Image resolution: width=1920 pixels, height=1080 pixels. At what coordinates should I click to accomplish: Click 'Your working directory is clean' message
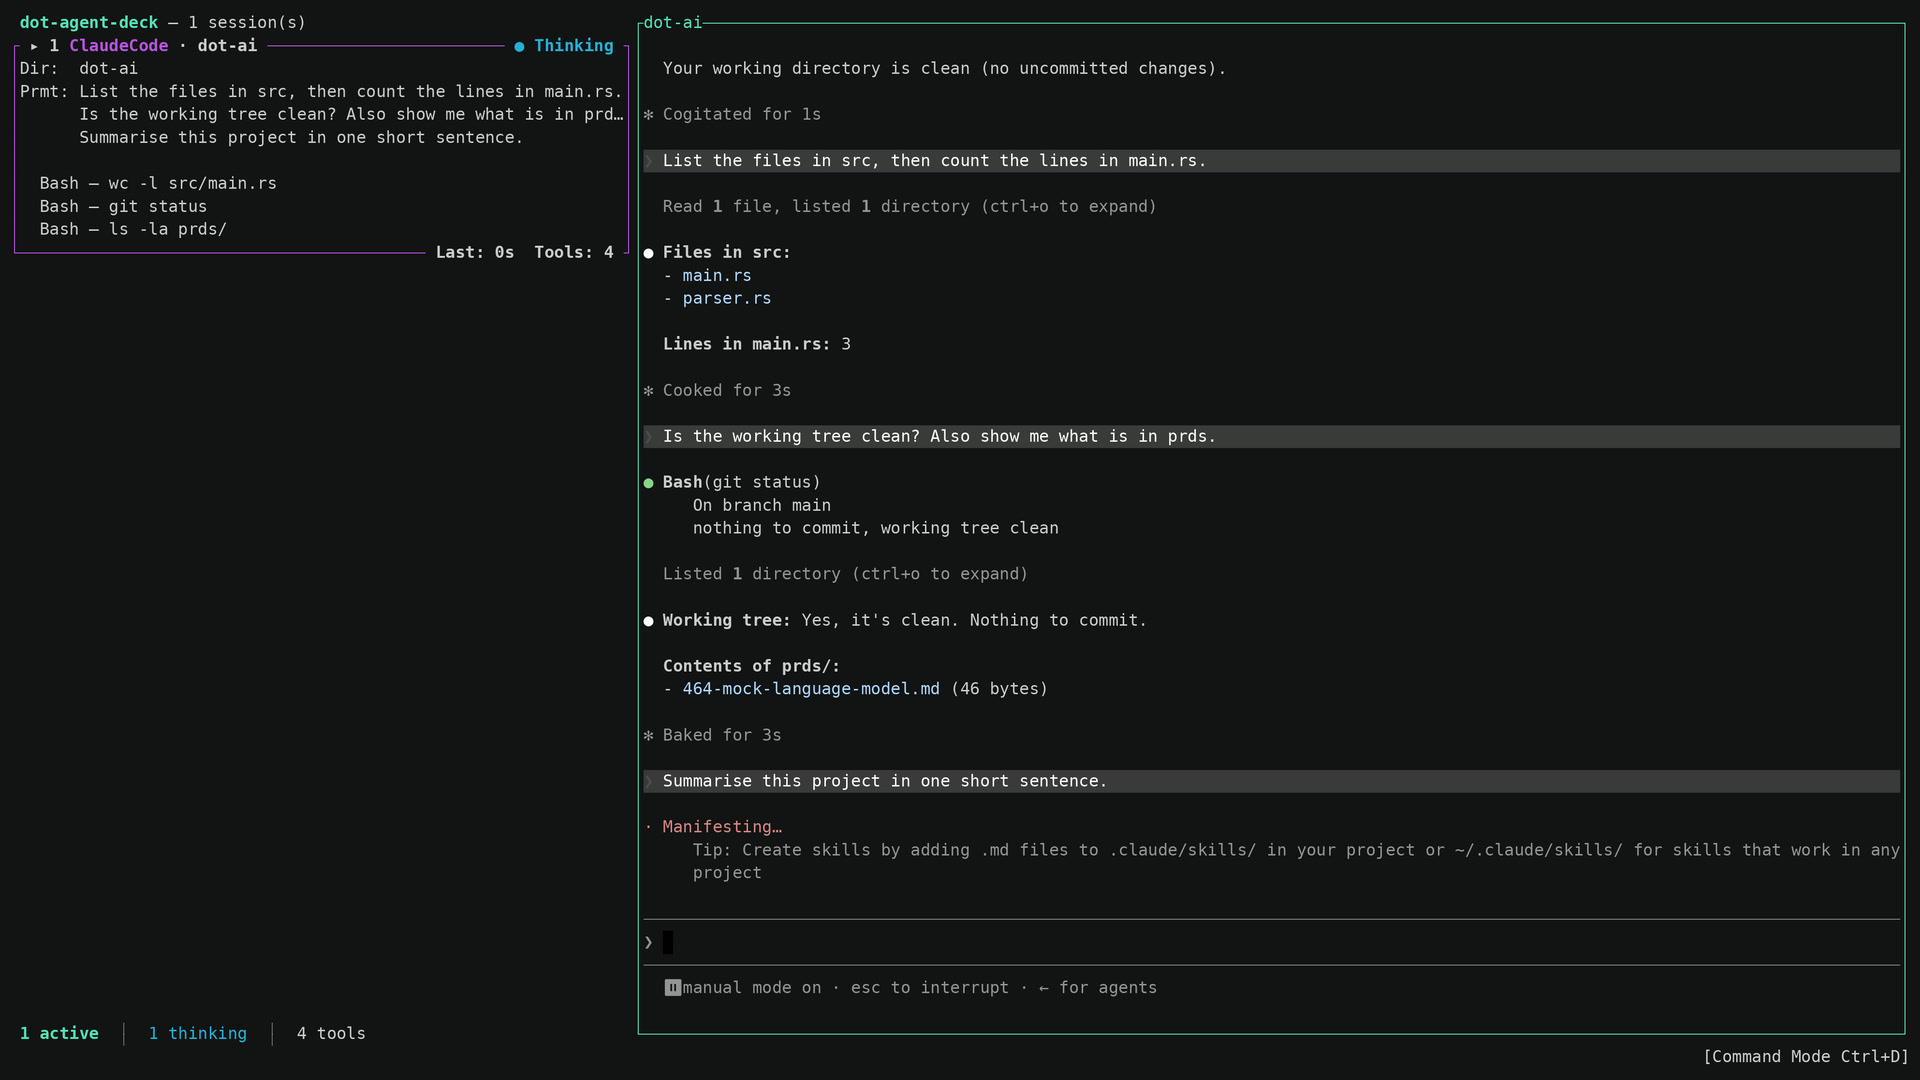944,69
